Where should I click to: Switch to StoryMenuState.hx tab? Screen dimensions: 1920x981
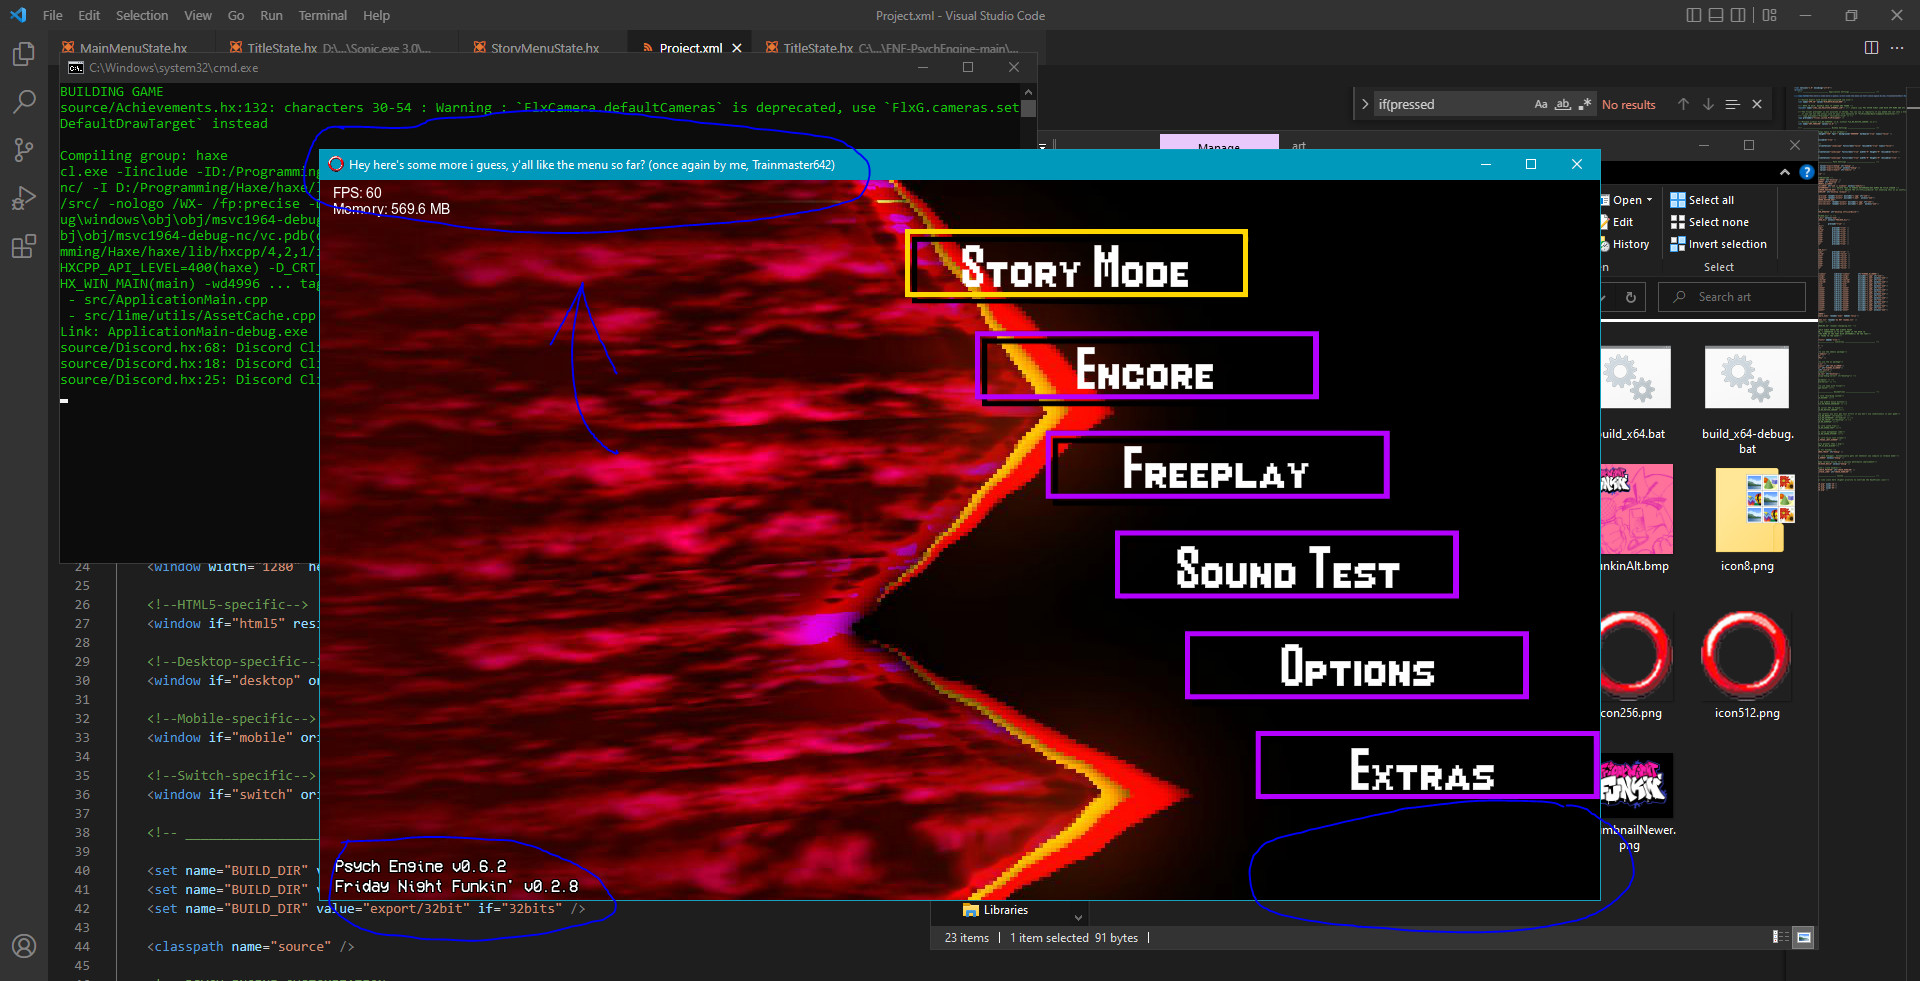pos(545,48)
